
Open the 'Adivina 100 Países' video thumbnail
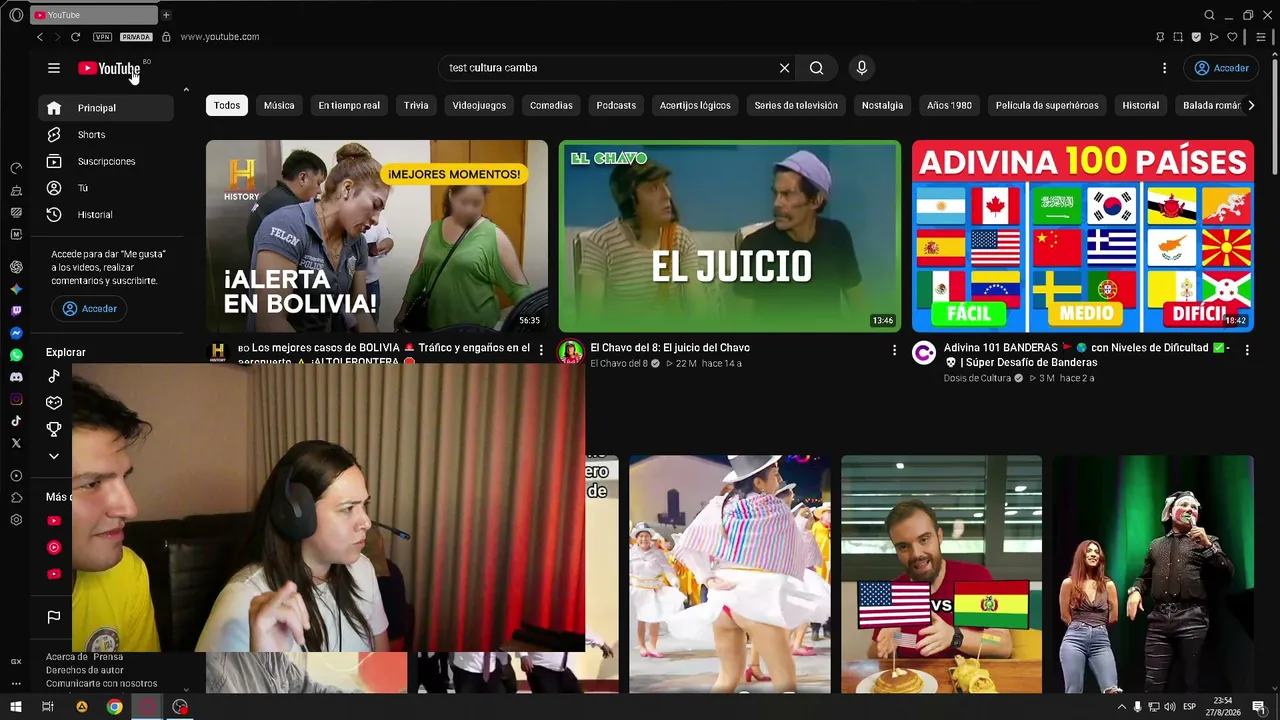(1083, 236)
